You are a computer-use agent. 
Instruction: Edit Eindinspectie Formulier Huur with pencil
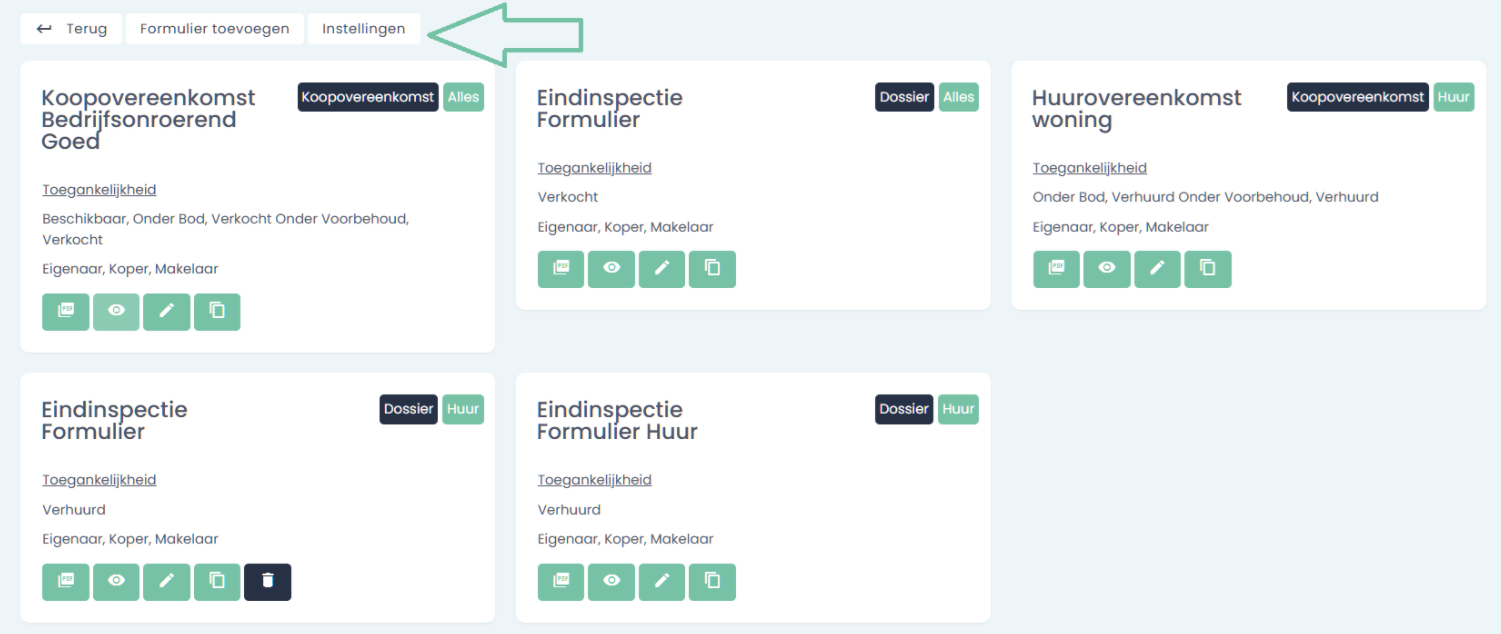(x=662, y=582)
